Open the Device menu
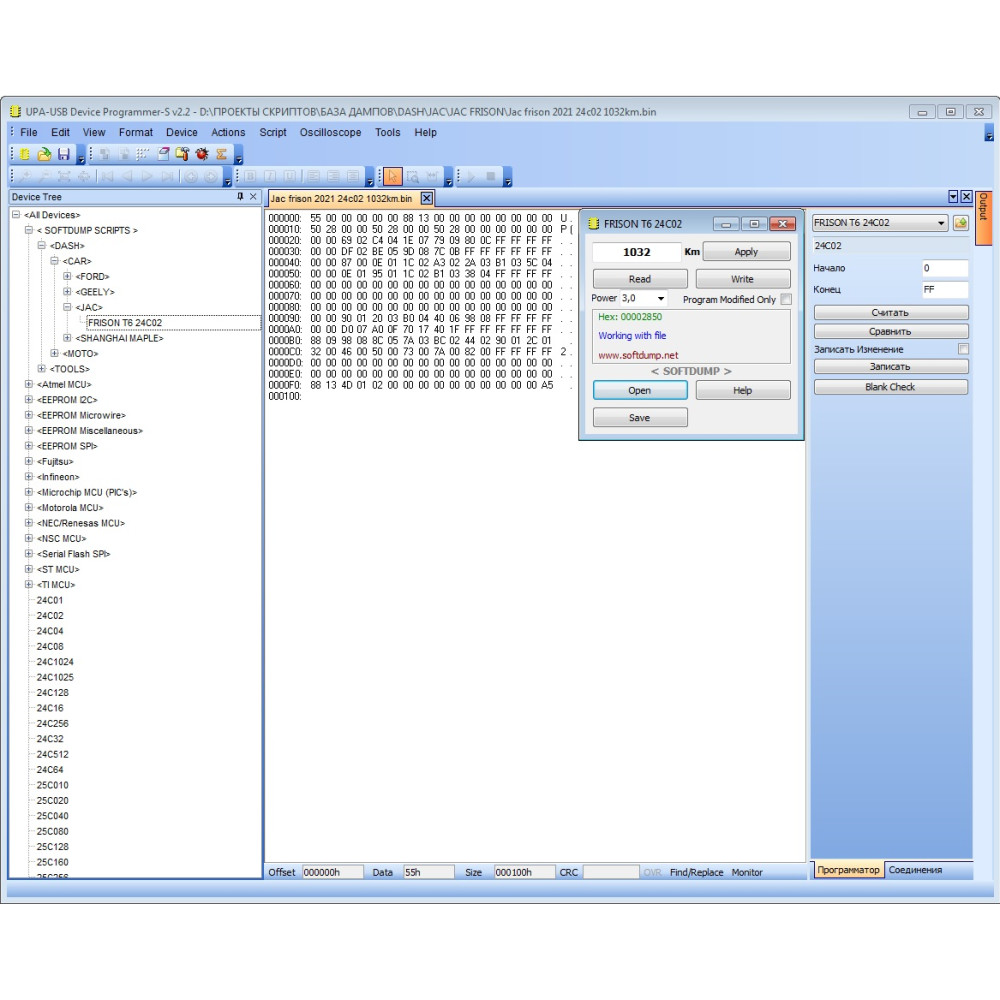Image resolution: width=1000 pixels, height=1000 pixels. 182,132
